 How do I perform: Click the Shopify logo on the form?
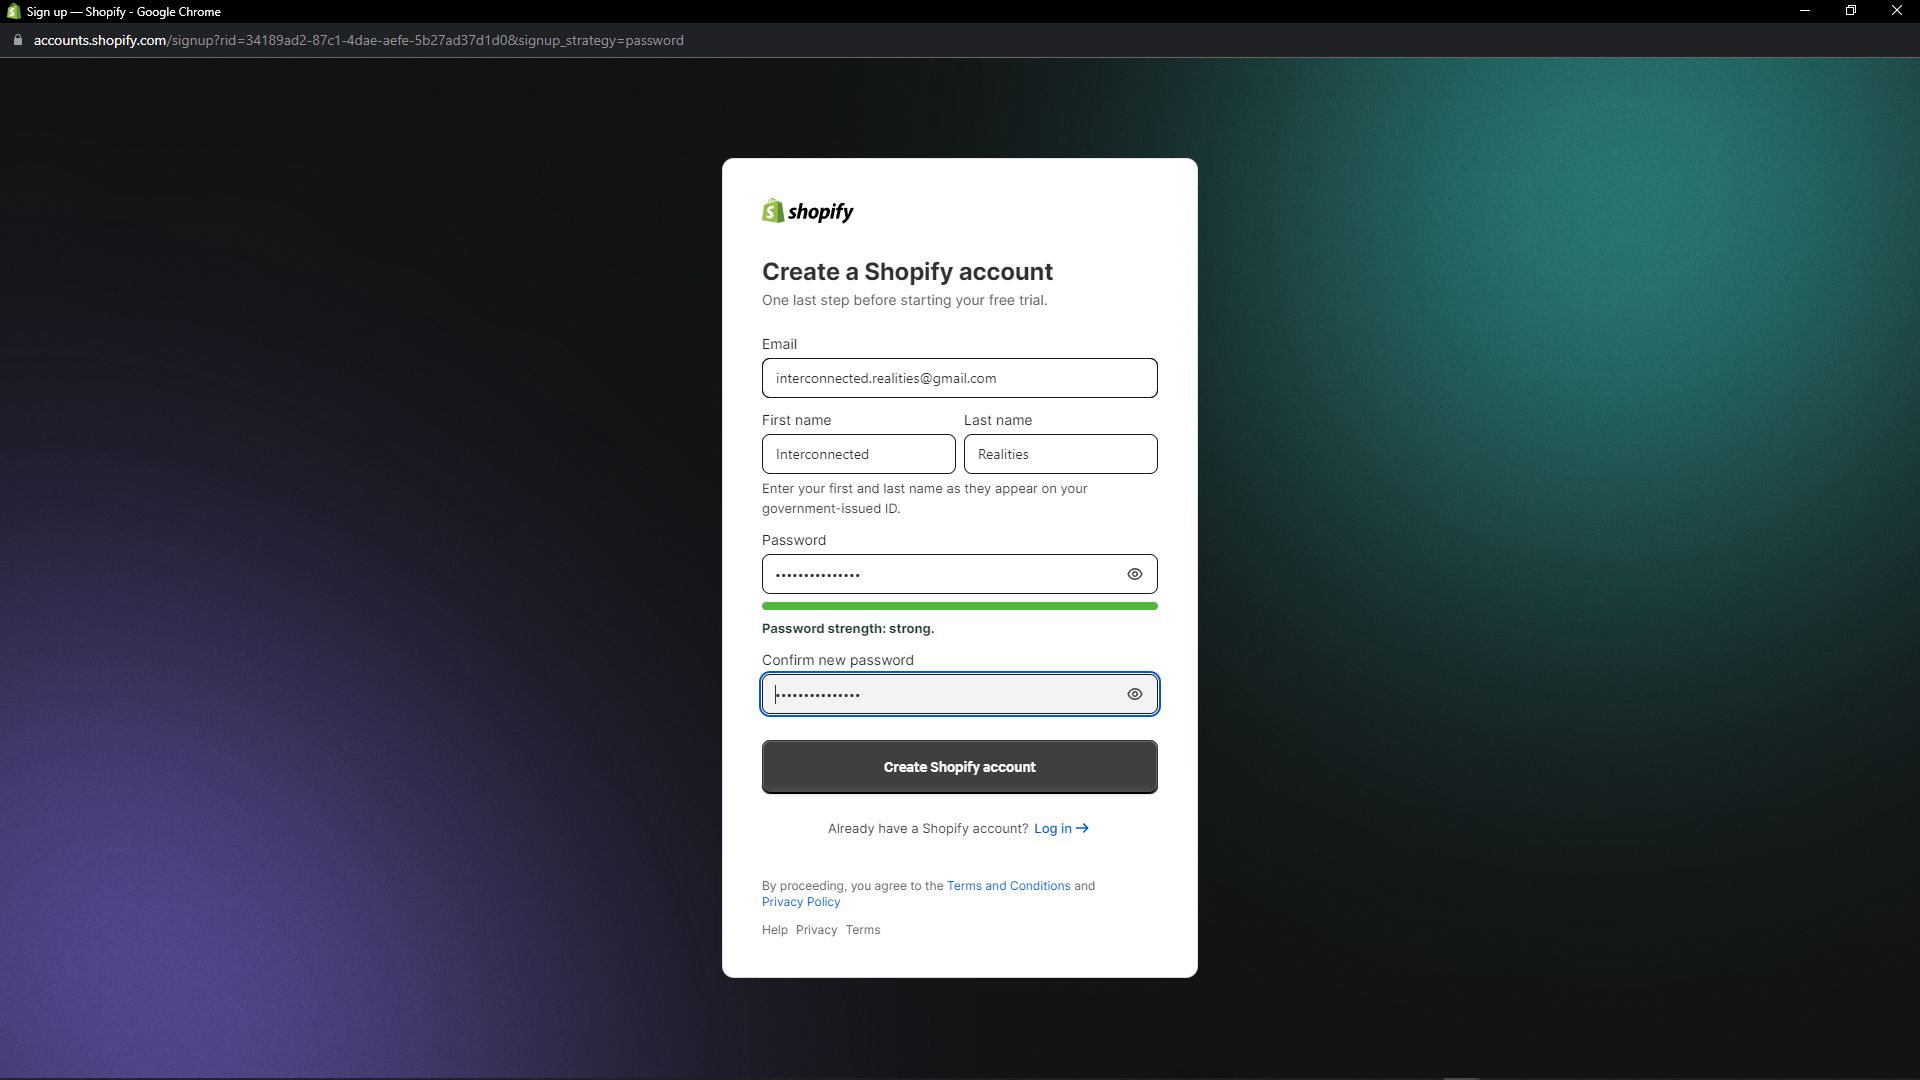pos(807,211)
